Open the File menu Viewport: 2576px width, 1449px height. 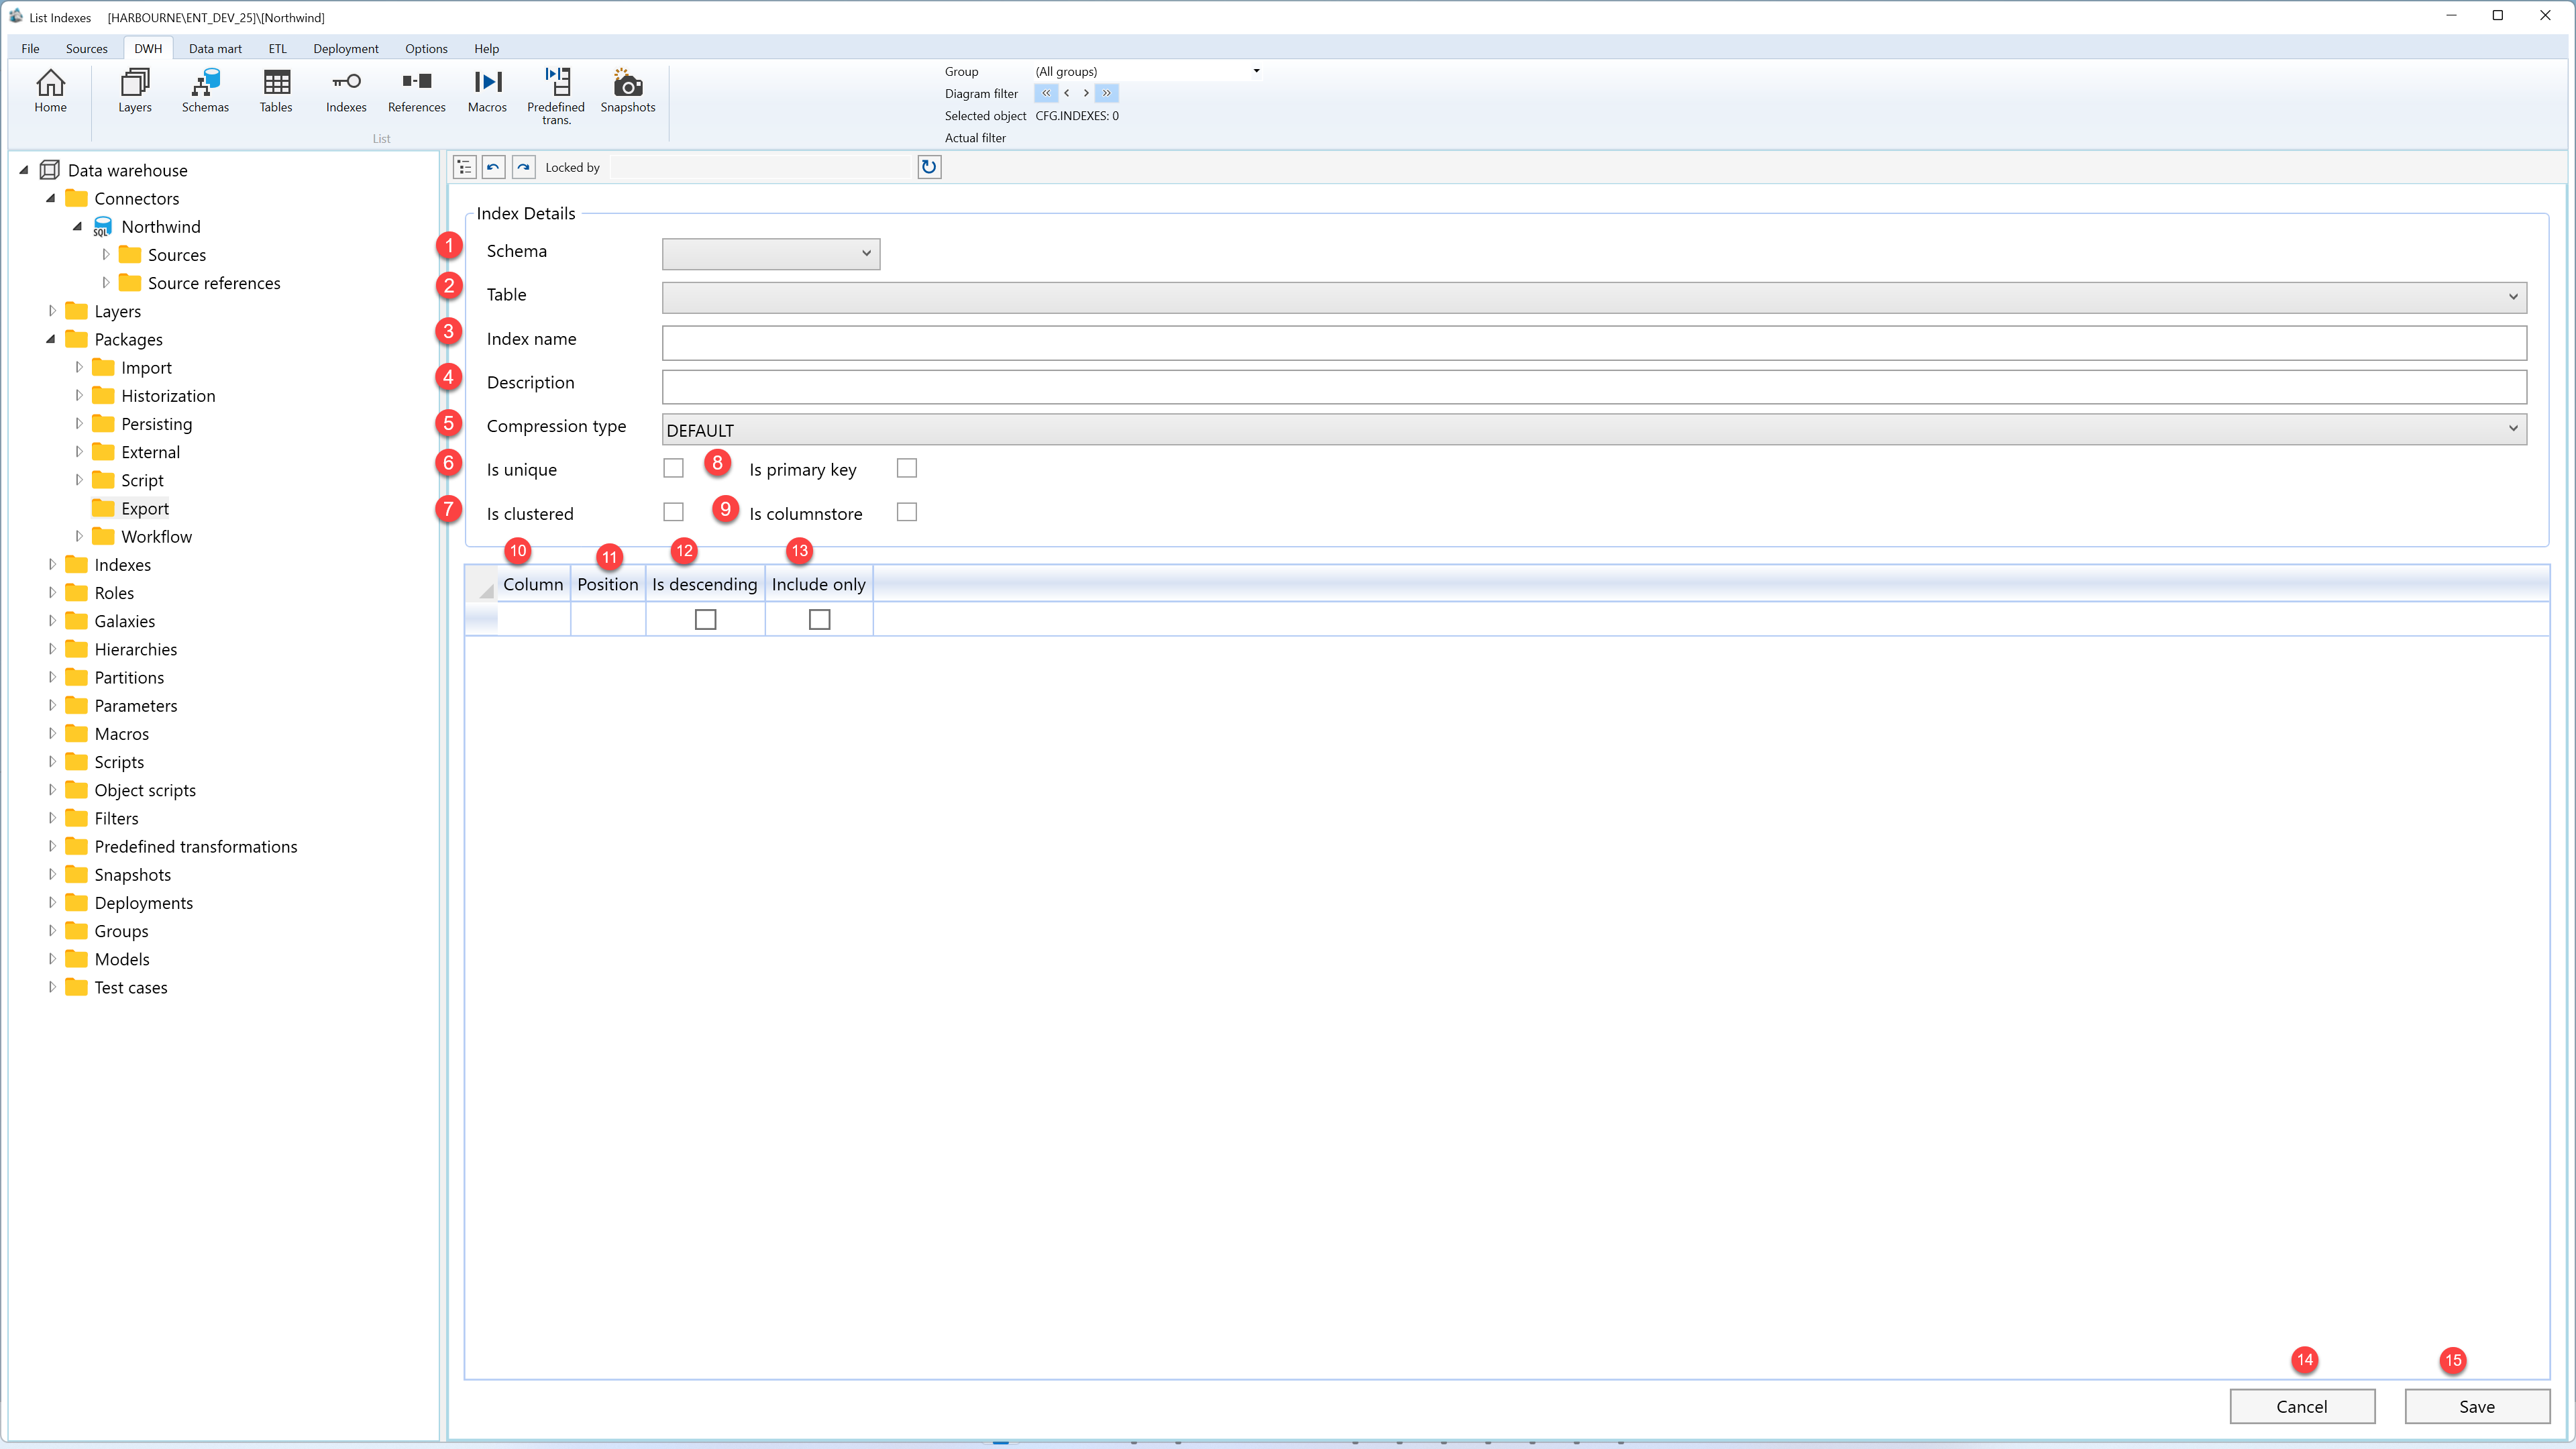30,48
